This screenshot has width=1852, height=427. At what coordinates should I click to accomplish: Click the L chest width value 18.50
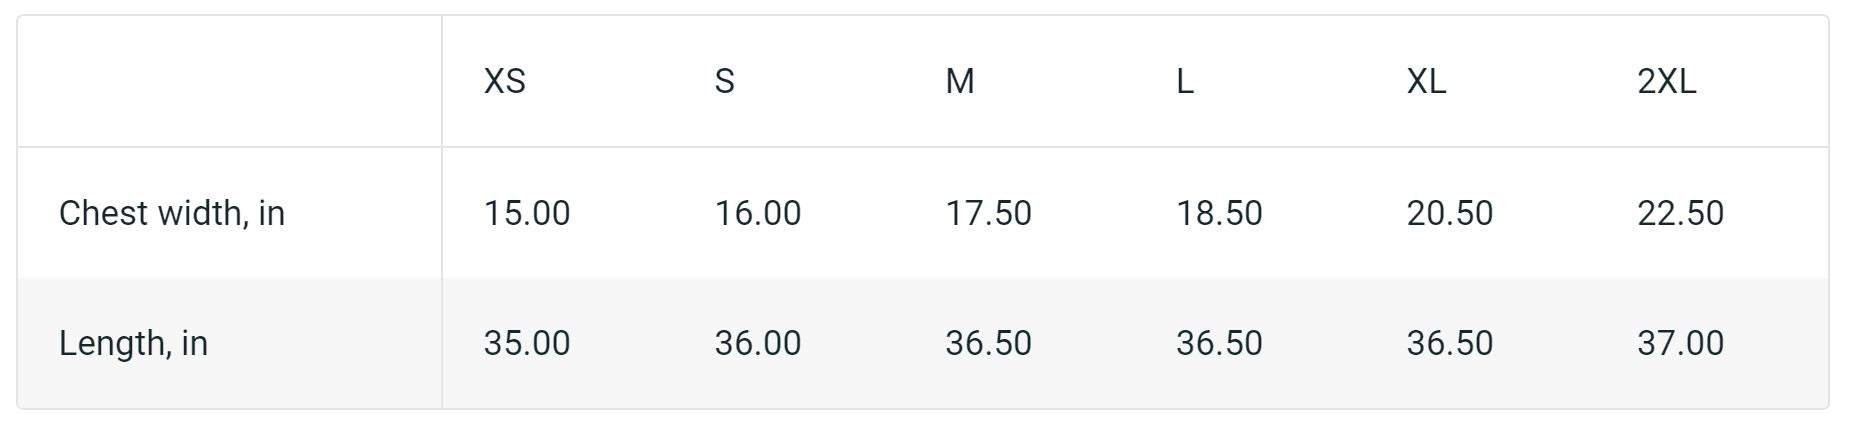tap(1219, 213)
